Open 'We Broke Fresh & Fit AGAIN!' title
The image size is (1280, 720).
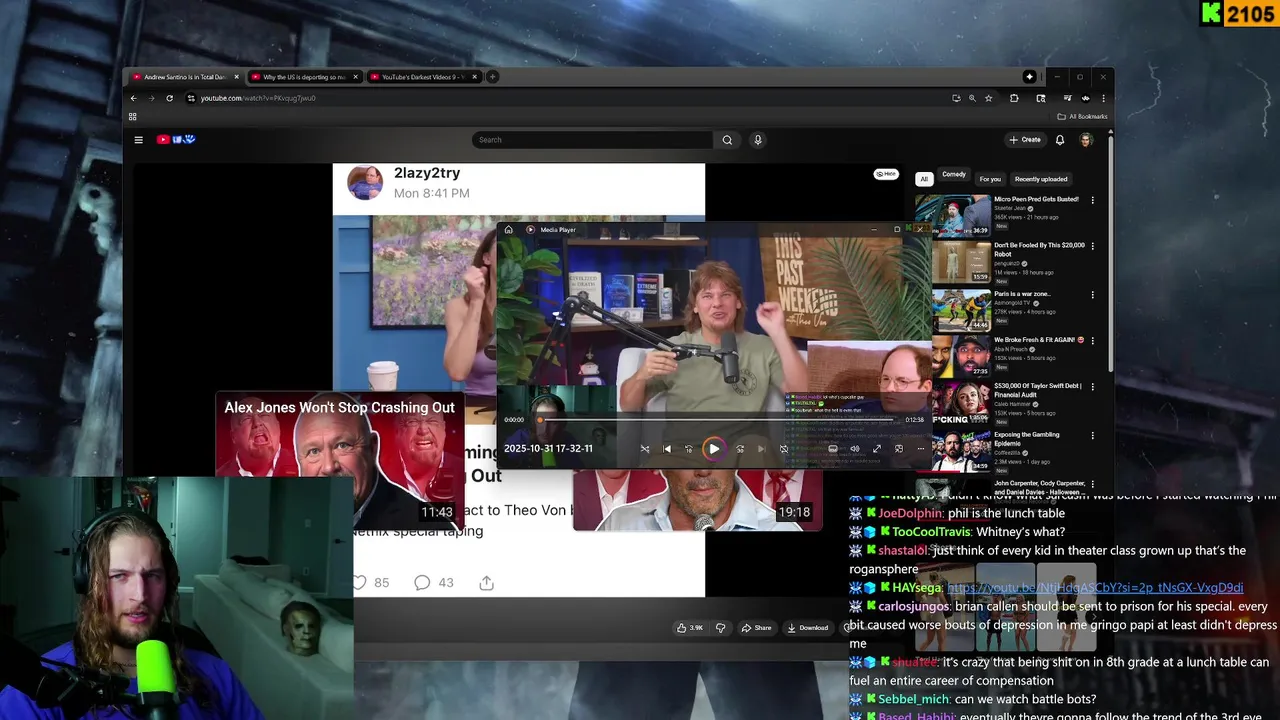click(1039, 340)
